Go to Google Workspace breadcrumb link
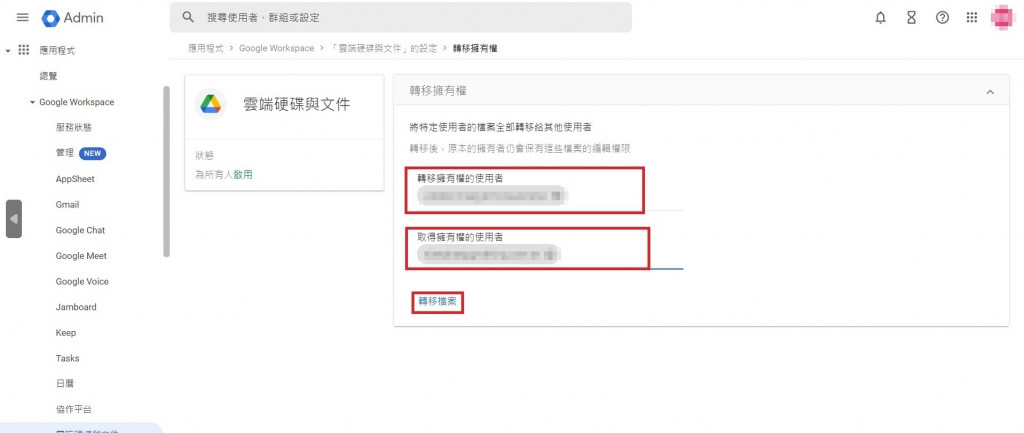Screen dimensions: 1024x433 pyautogui.click(x=276, y=48)
